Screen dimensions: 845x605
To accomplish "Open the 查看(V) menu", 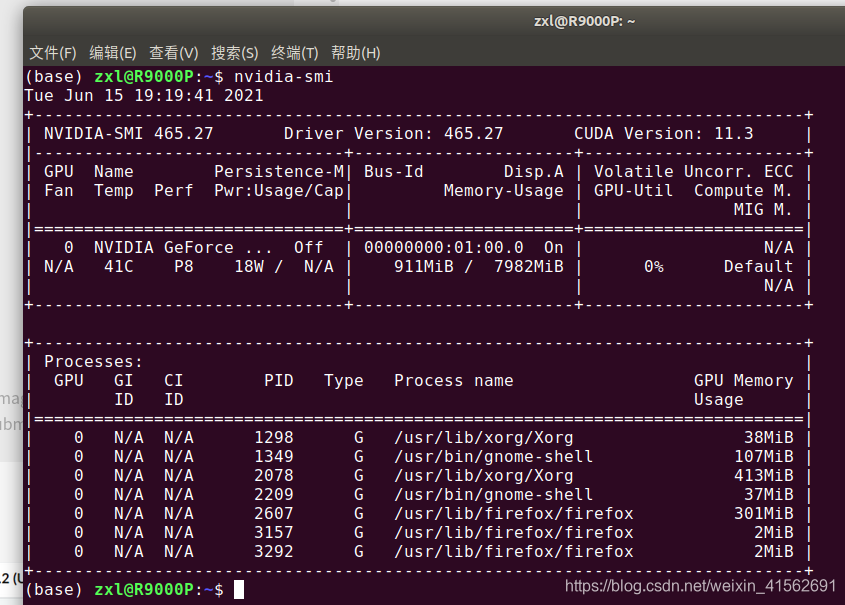I will pos(174,53).
